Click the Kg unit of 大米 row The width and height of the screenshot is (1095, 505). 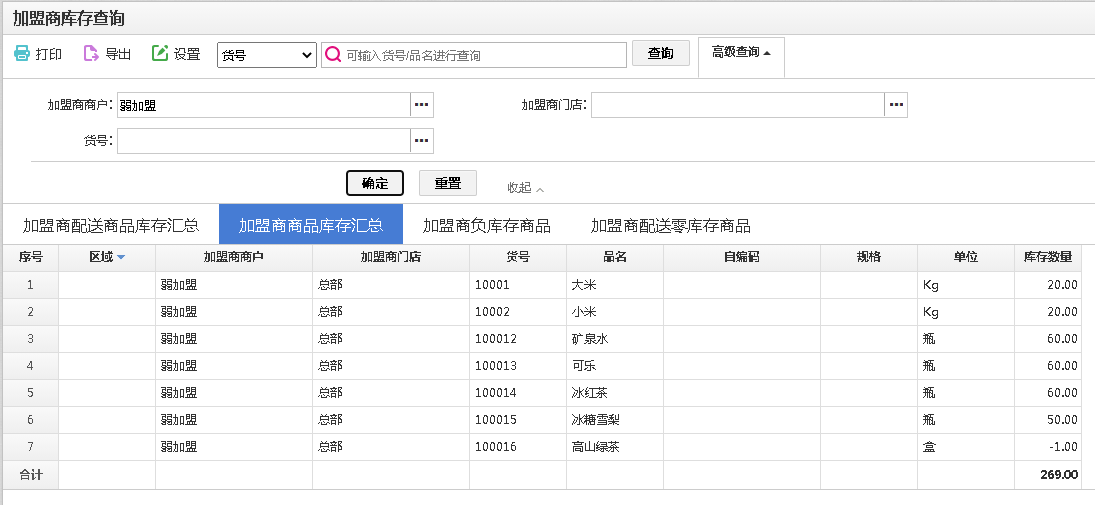pyautogui.click(x=966, y=285)
